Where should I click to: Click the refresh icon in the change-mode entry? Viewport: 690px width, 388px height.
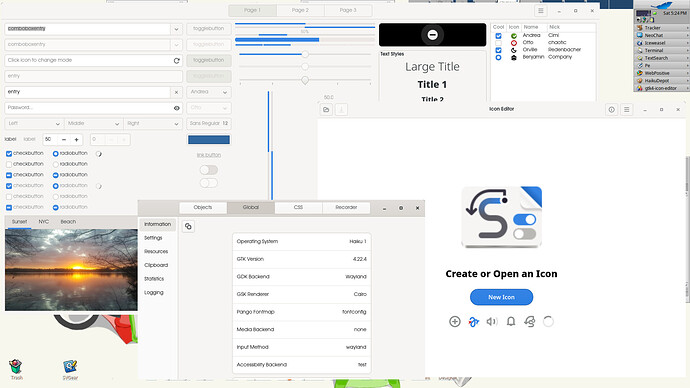coord(176,61)
